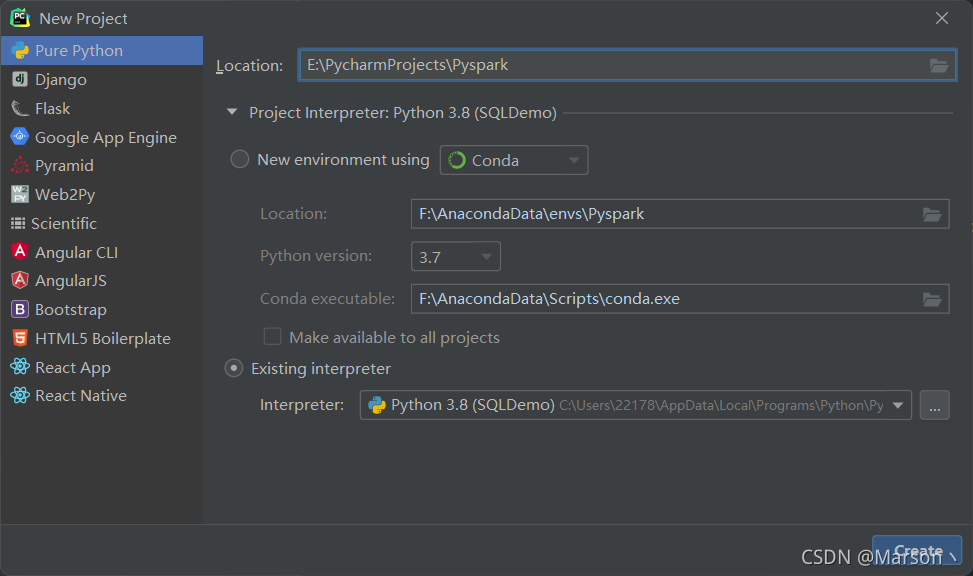Open the Conda environment type dropdown

pyautogui.click(x=514, y=160)
